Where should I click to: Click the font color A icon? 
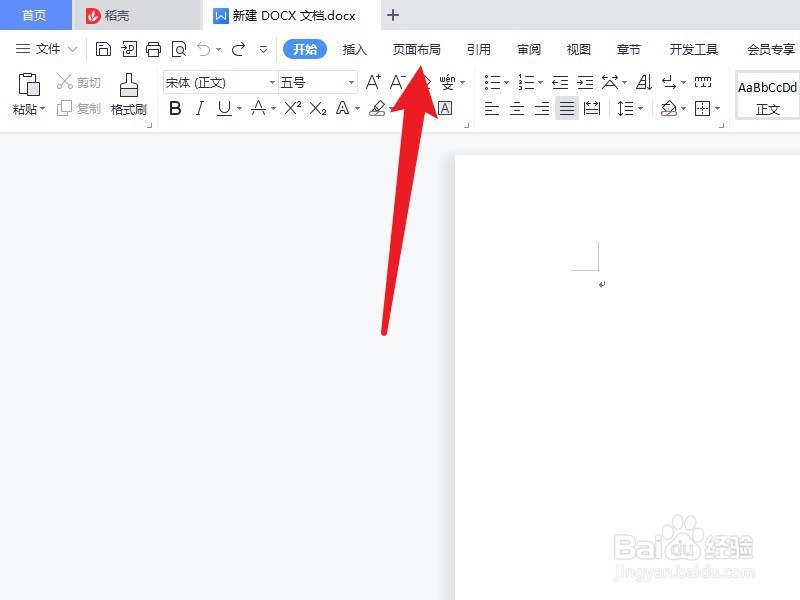pos(259,108)
